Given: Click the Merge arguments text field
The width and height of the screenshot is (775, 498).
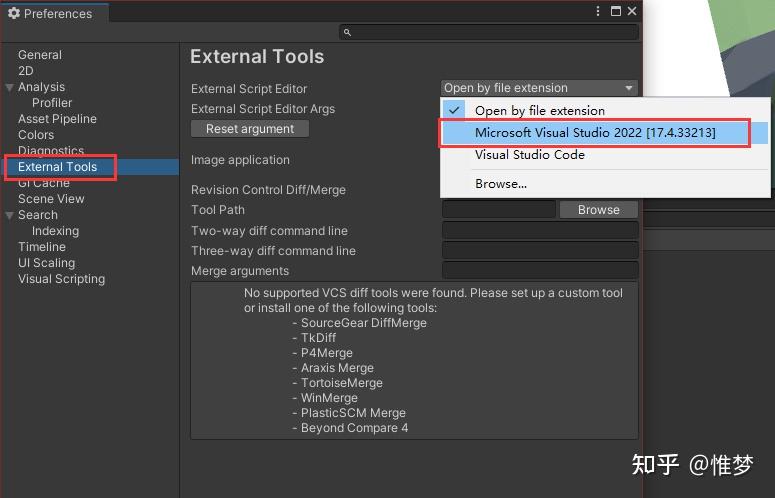Looking at the screenshot, I should 540,271.
